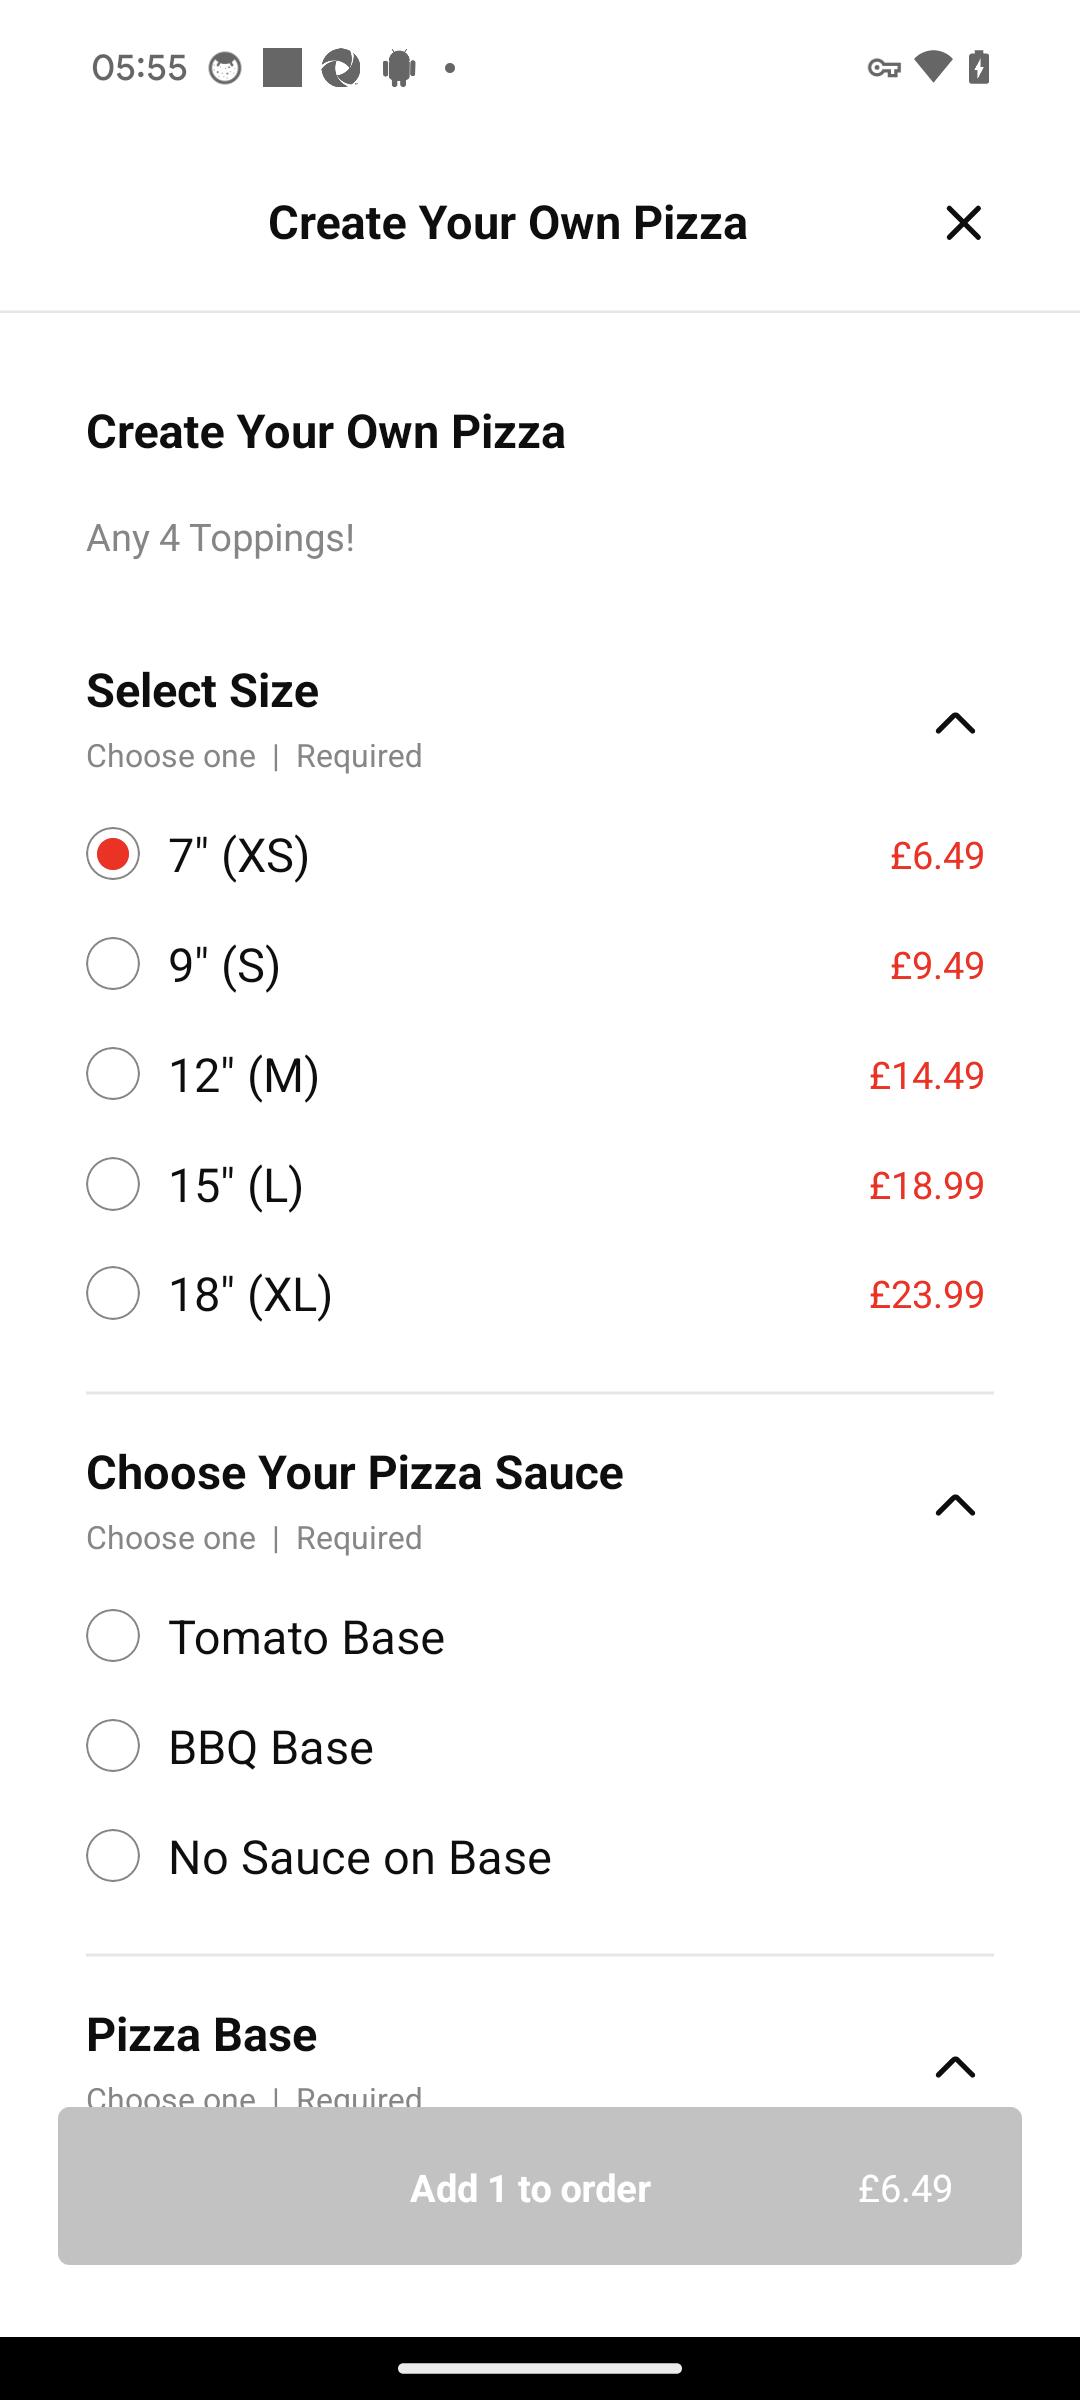Tap the battery charging status icon
1080x2400 pixels.
coord(979,68)
